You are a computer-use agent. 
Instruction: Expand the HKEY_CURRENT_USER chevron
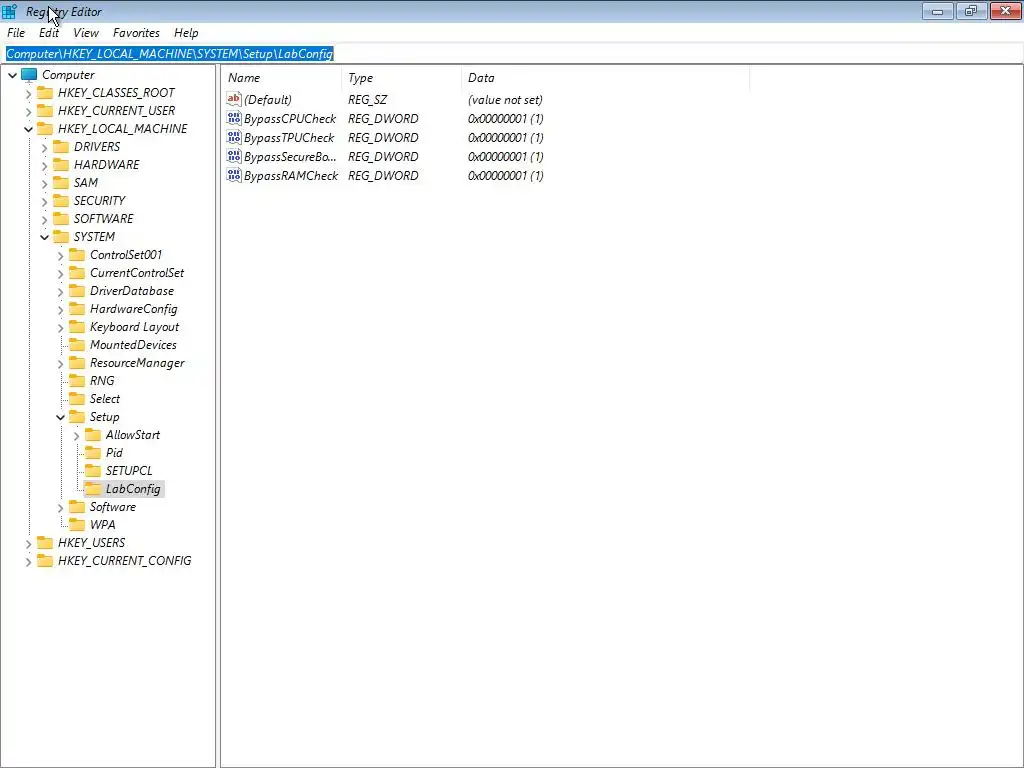[28, 111]
